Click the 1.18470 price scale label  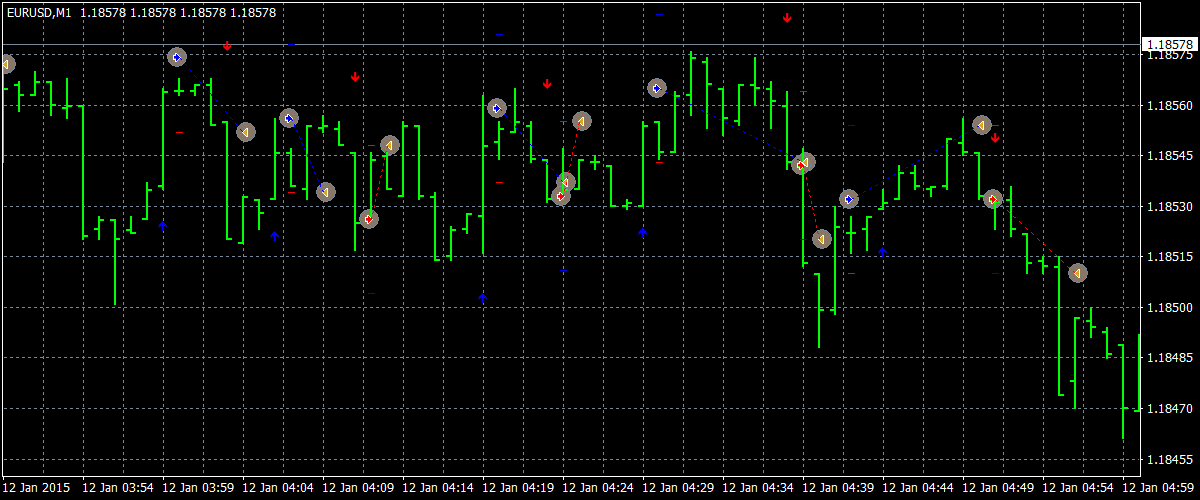[x=1168, y=409]
